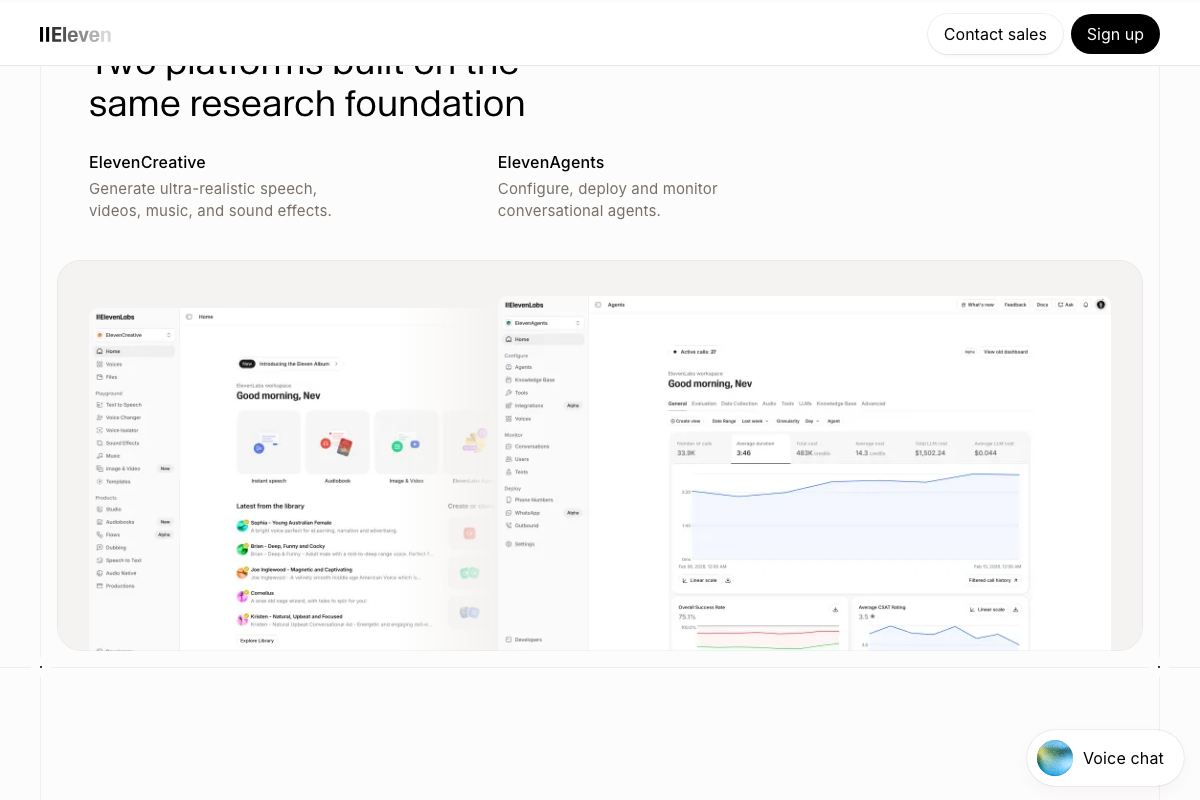This screenshot has width=1200, height=800.
Task: Click the Explore Library button
Action: click(257, 640)
